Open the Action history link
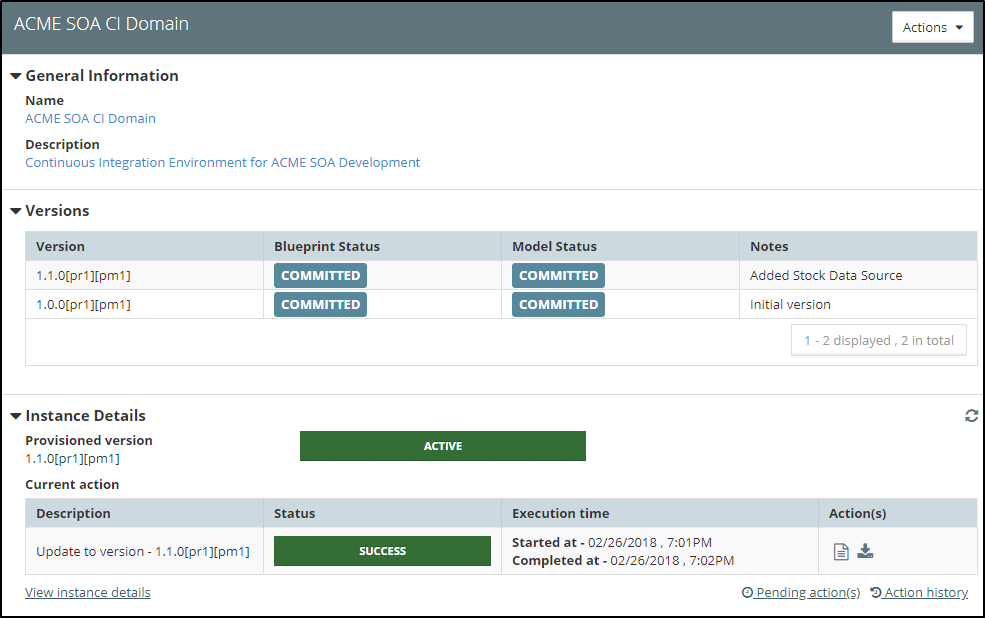The width and height of the screenshot is (985, 618). 926,593
